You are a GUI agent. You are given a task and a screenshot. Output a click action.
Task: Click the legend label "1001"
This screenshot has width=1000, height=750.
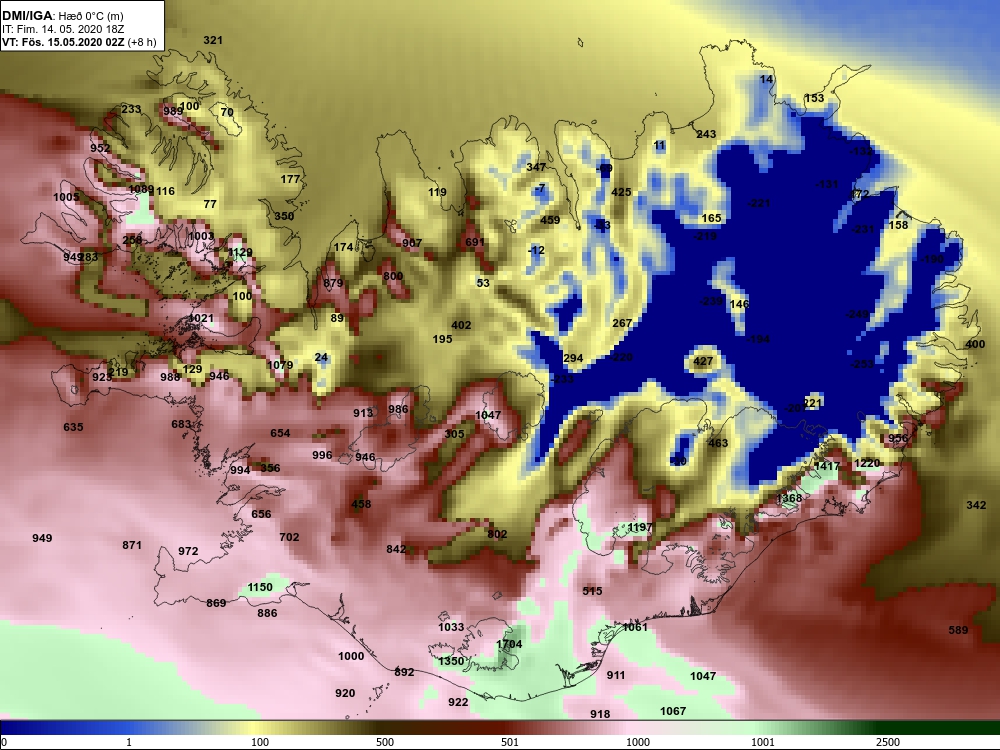click(763, 742)
